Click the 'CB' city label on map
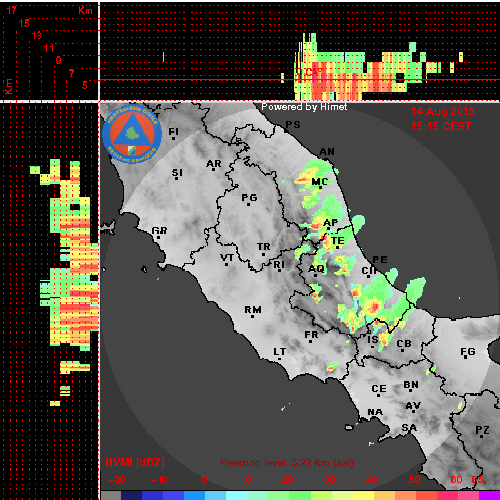Image resolution: width=500 pixels, height=500 pixels. [404, 343]
